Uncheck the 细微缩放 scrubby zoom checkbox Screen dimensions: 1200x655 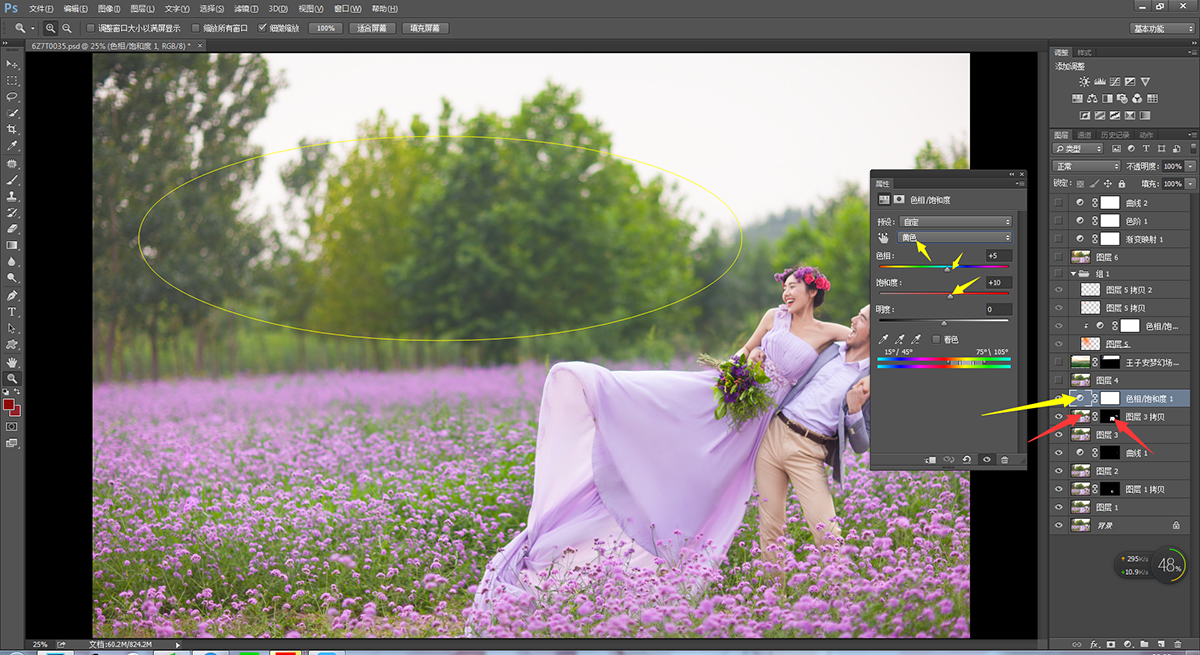click(x=262, y=28)
